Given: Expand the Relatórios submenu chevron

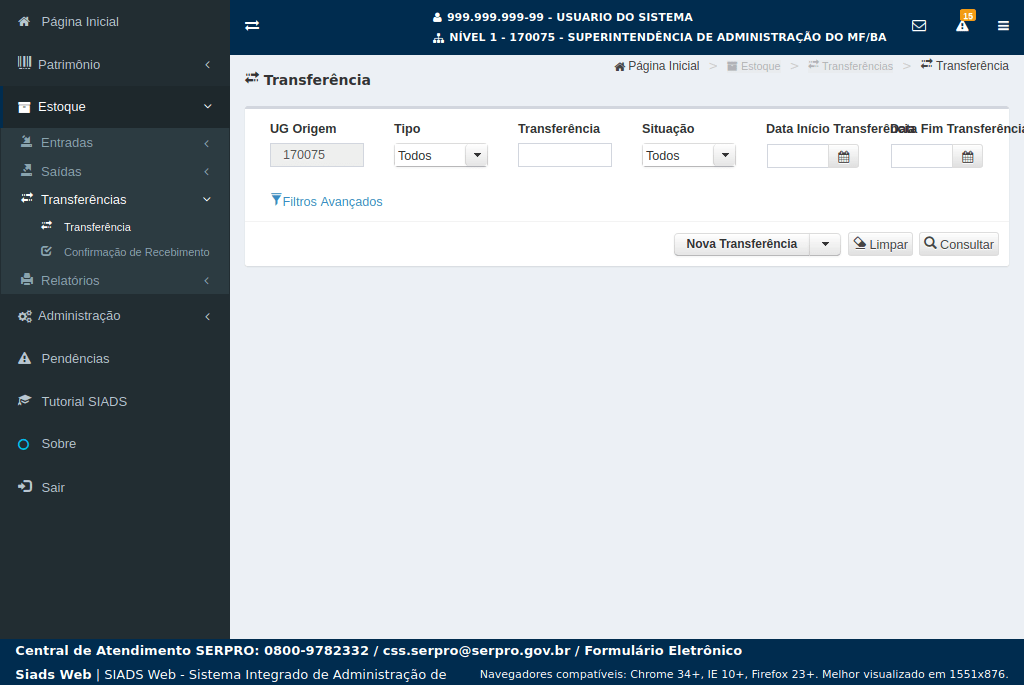Looking at the screenshot, I should [x=206, y=281].
